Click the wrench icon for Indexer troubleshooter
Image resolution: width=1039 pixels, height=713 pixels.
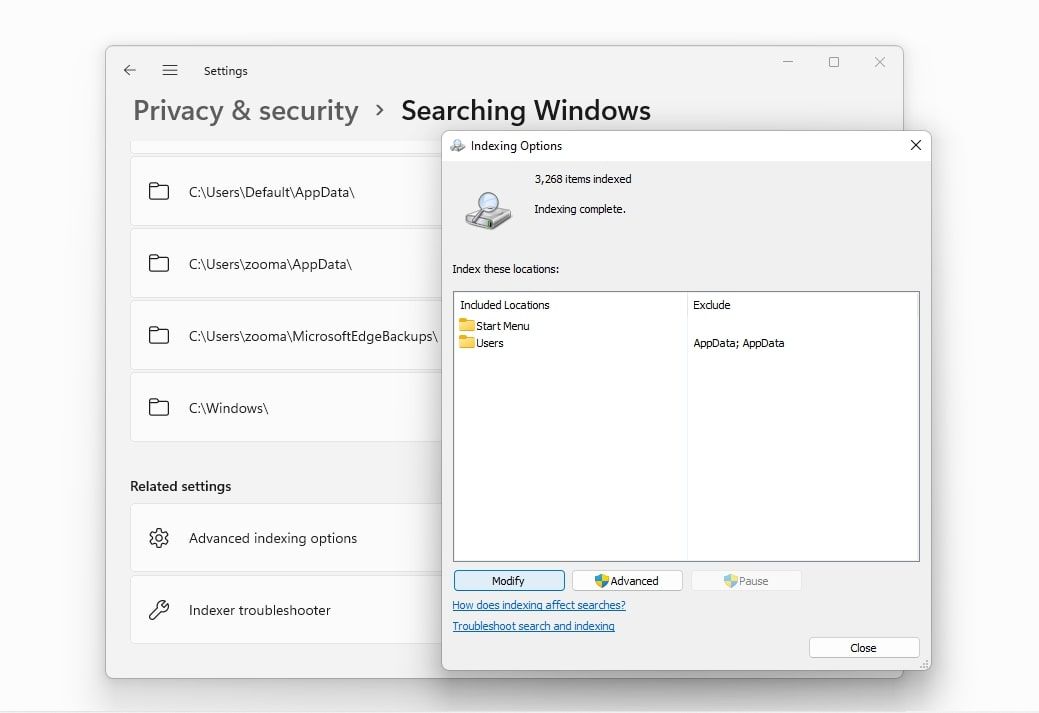(x=159, y=610)
